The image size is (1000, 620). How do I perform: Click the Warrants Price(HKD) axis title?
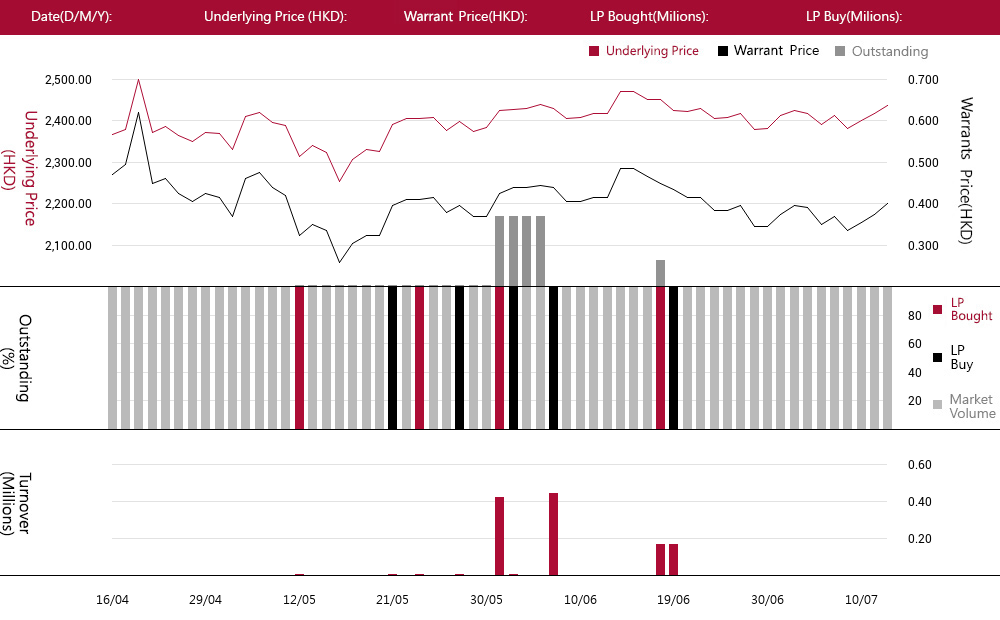pos(966,170)
